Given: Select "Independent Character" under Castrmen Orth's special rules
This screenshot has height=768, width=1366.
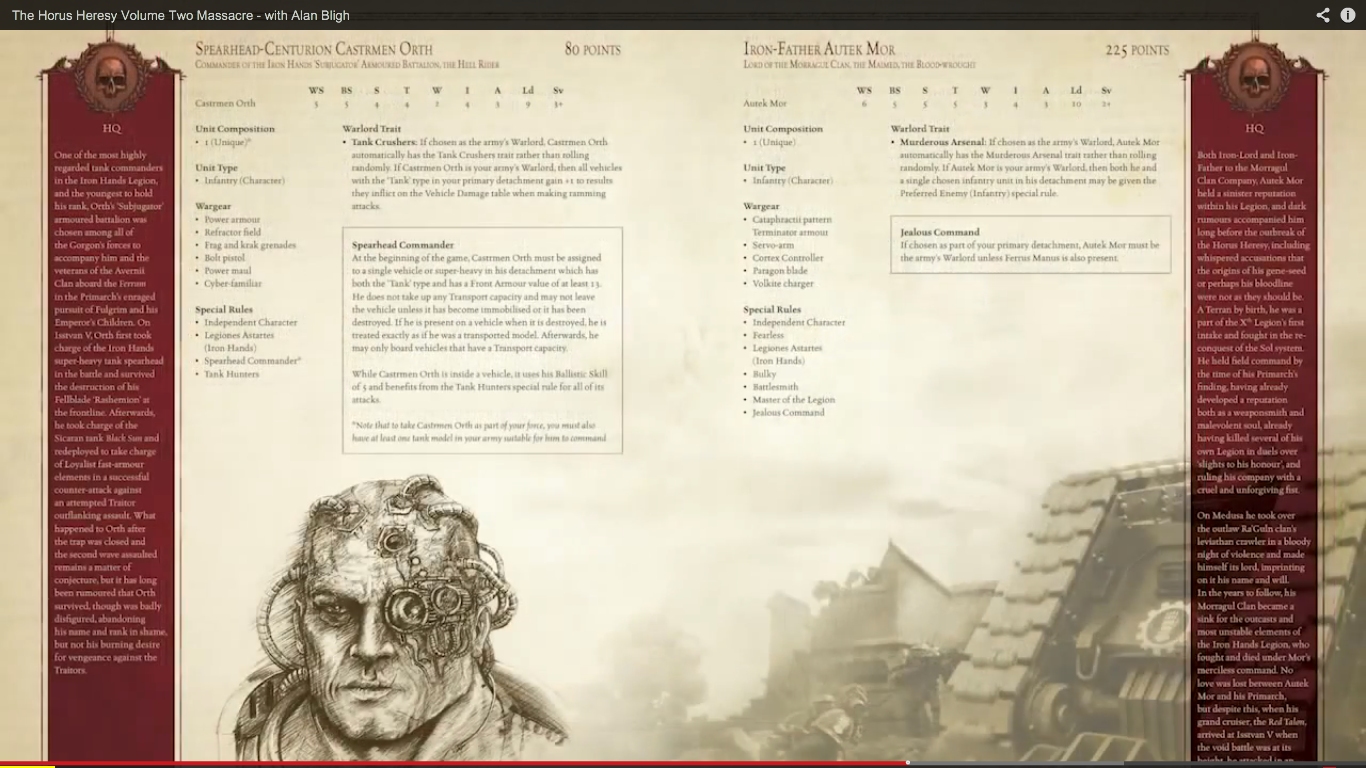Looking at the screenshot, I should (x=251, y=323).
